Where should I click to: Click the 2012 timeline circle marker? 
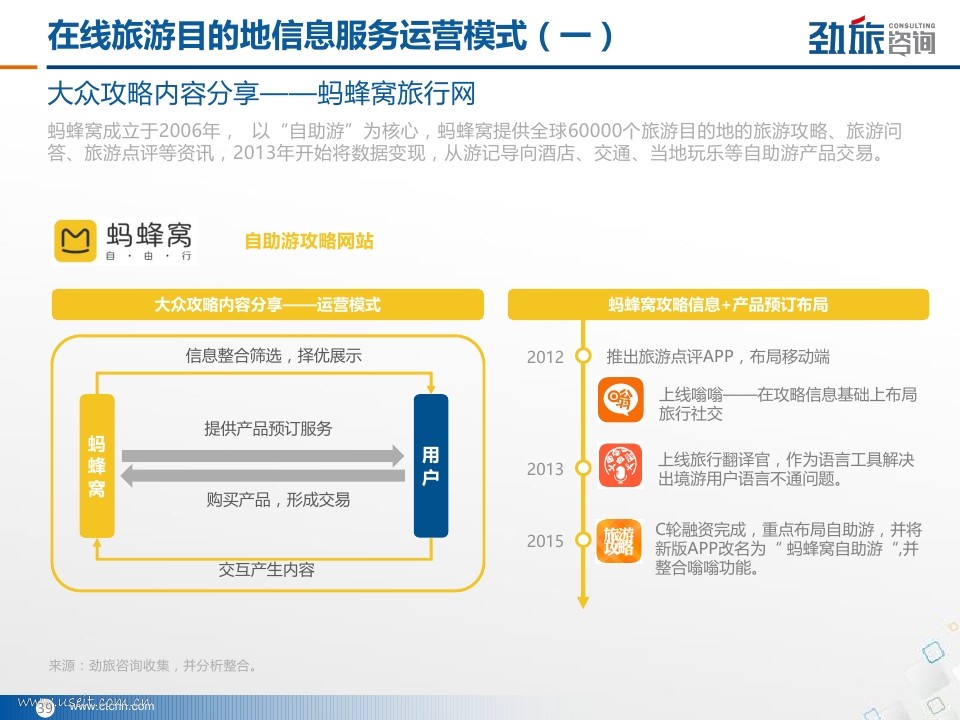point(583,356)
